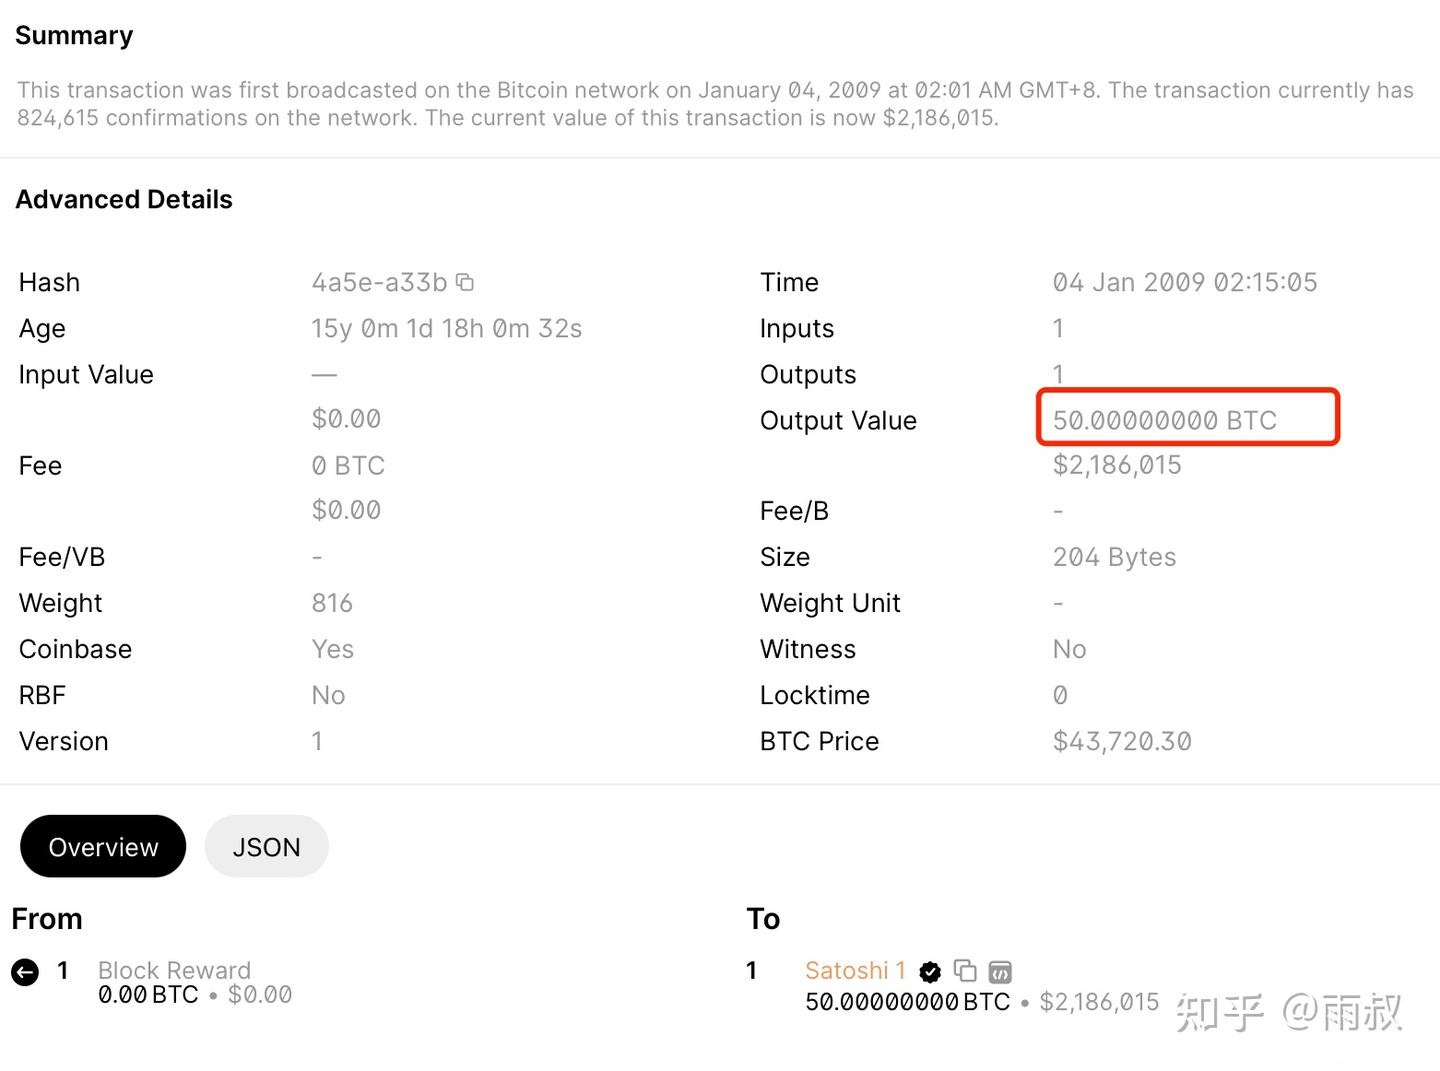Viewport: 1440px width, 1071px height.
Task: Click the left arrow icon beside Block Reward
Action: (25, 971)
